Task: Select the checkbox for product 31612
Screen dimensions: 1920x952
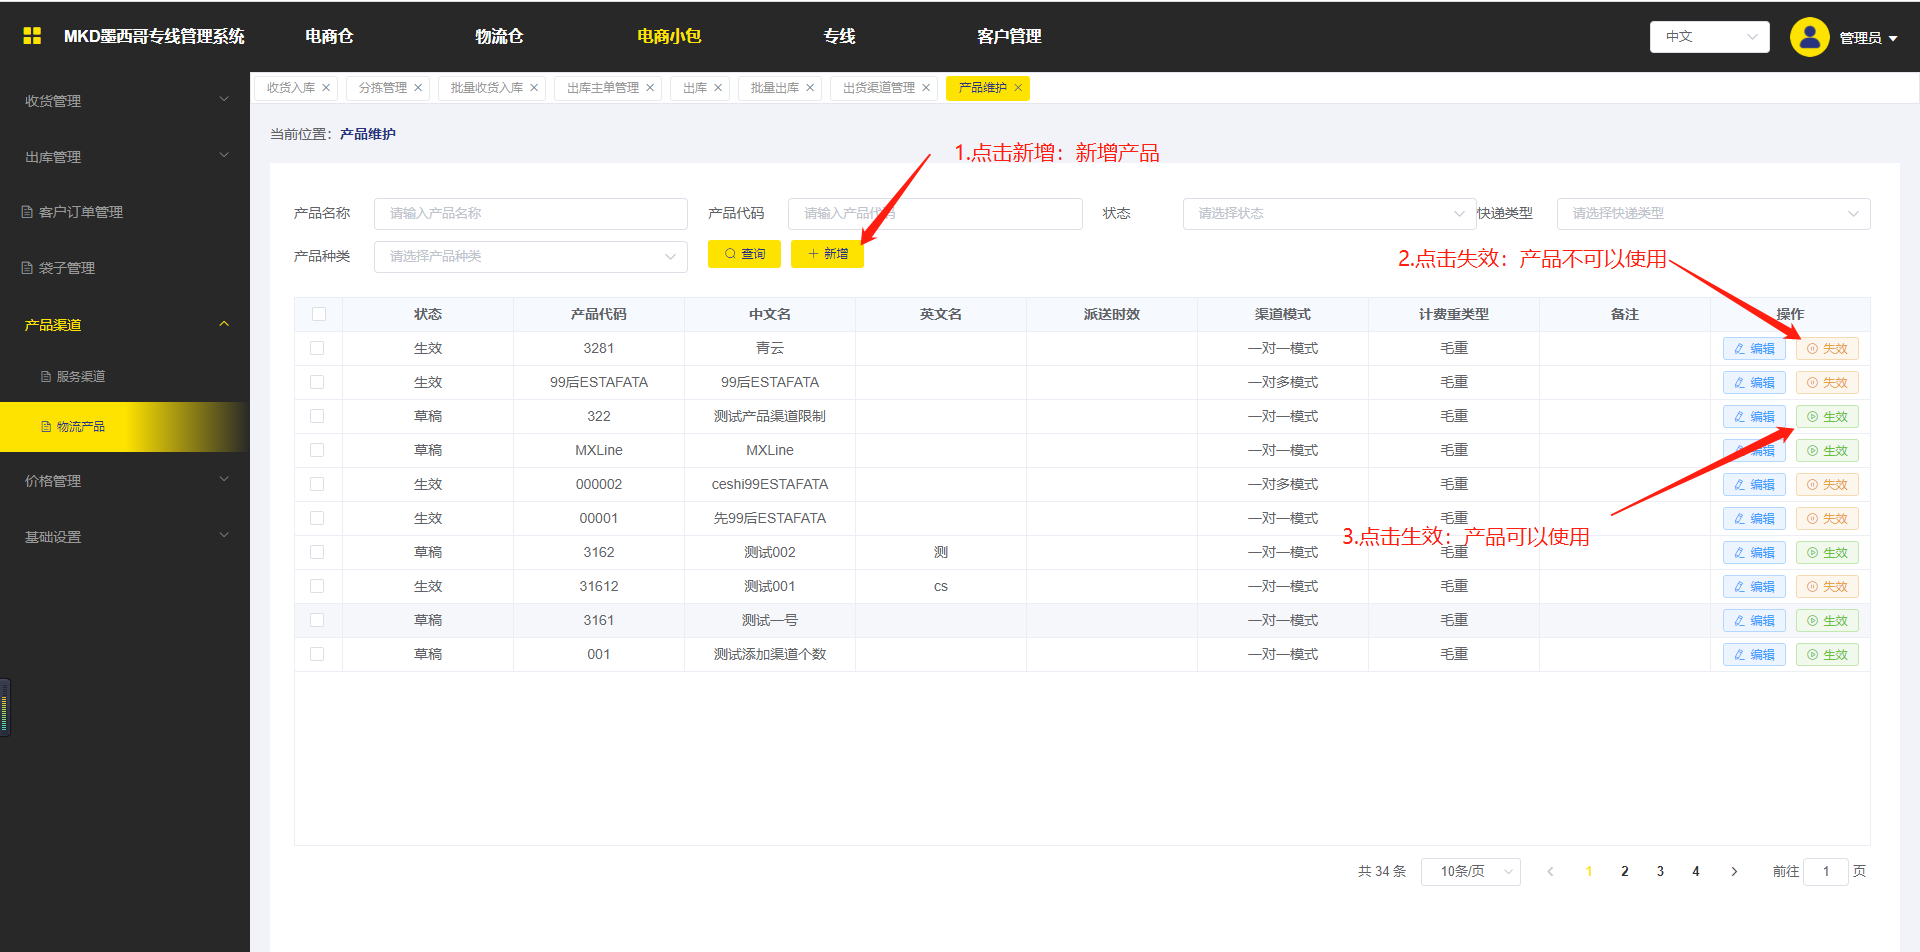Action: coord(317,586)
